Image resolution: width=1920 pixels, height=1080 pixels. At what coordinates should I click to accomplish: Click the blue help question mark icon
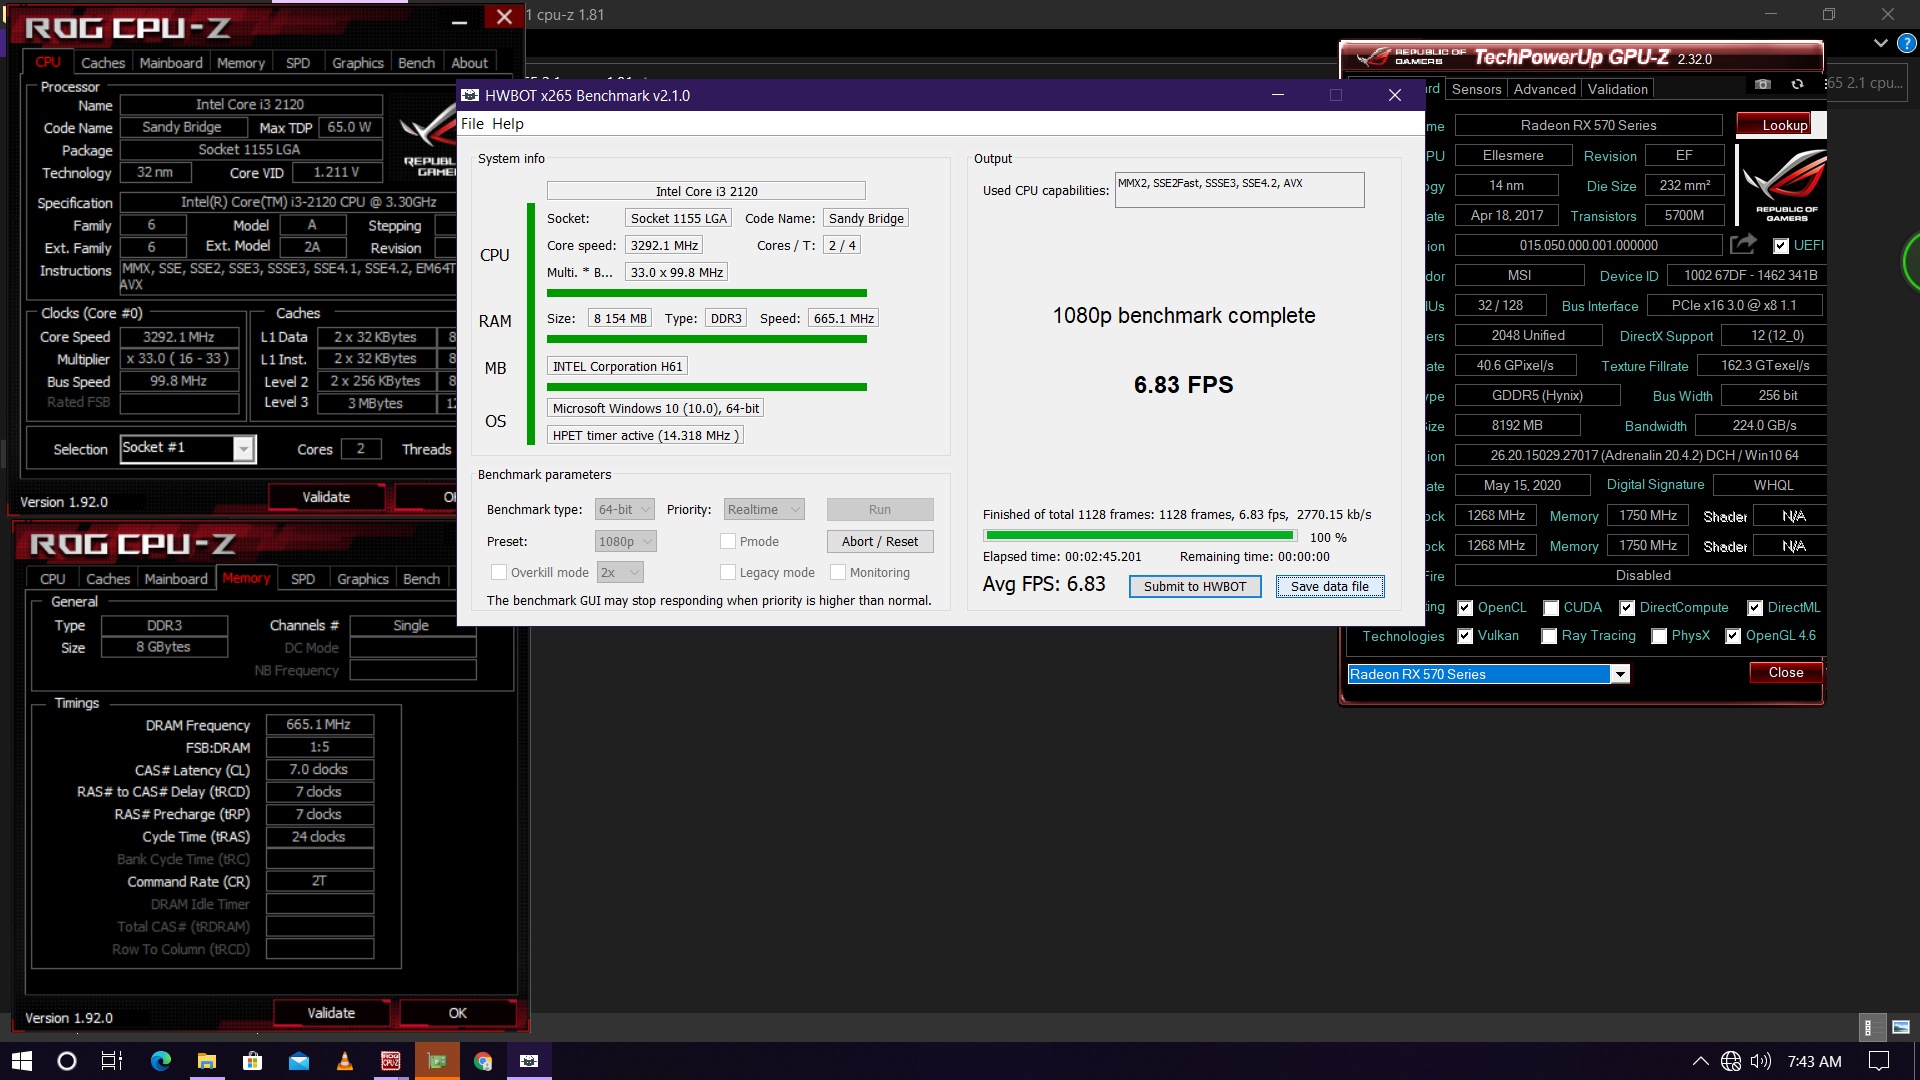point(1907,43)
